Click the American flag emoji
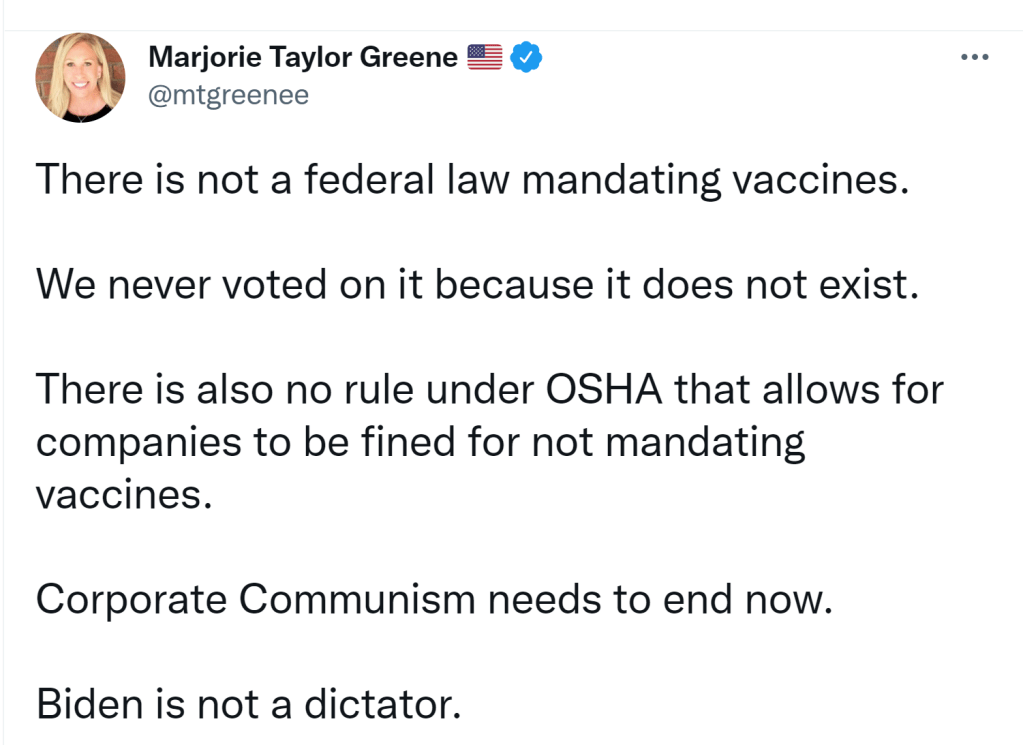Screen dimensions: 1023x745 485,57
